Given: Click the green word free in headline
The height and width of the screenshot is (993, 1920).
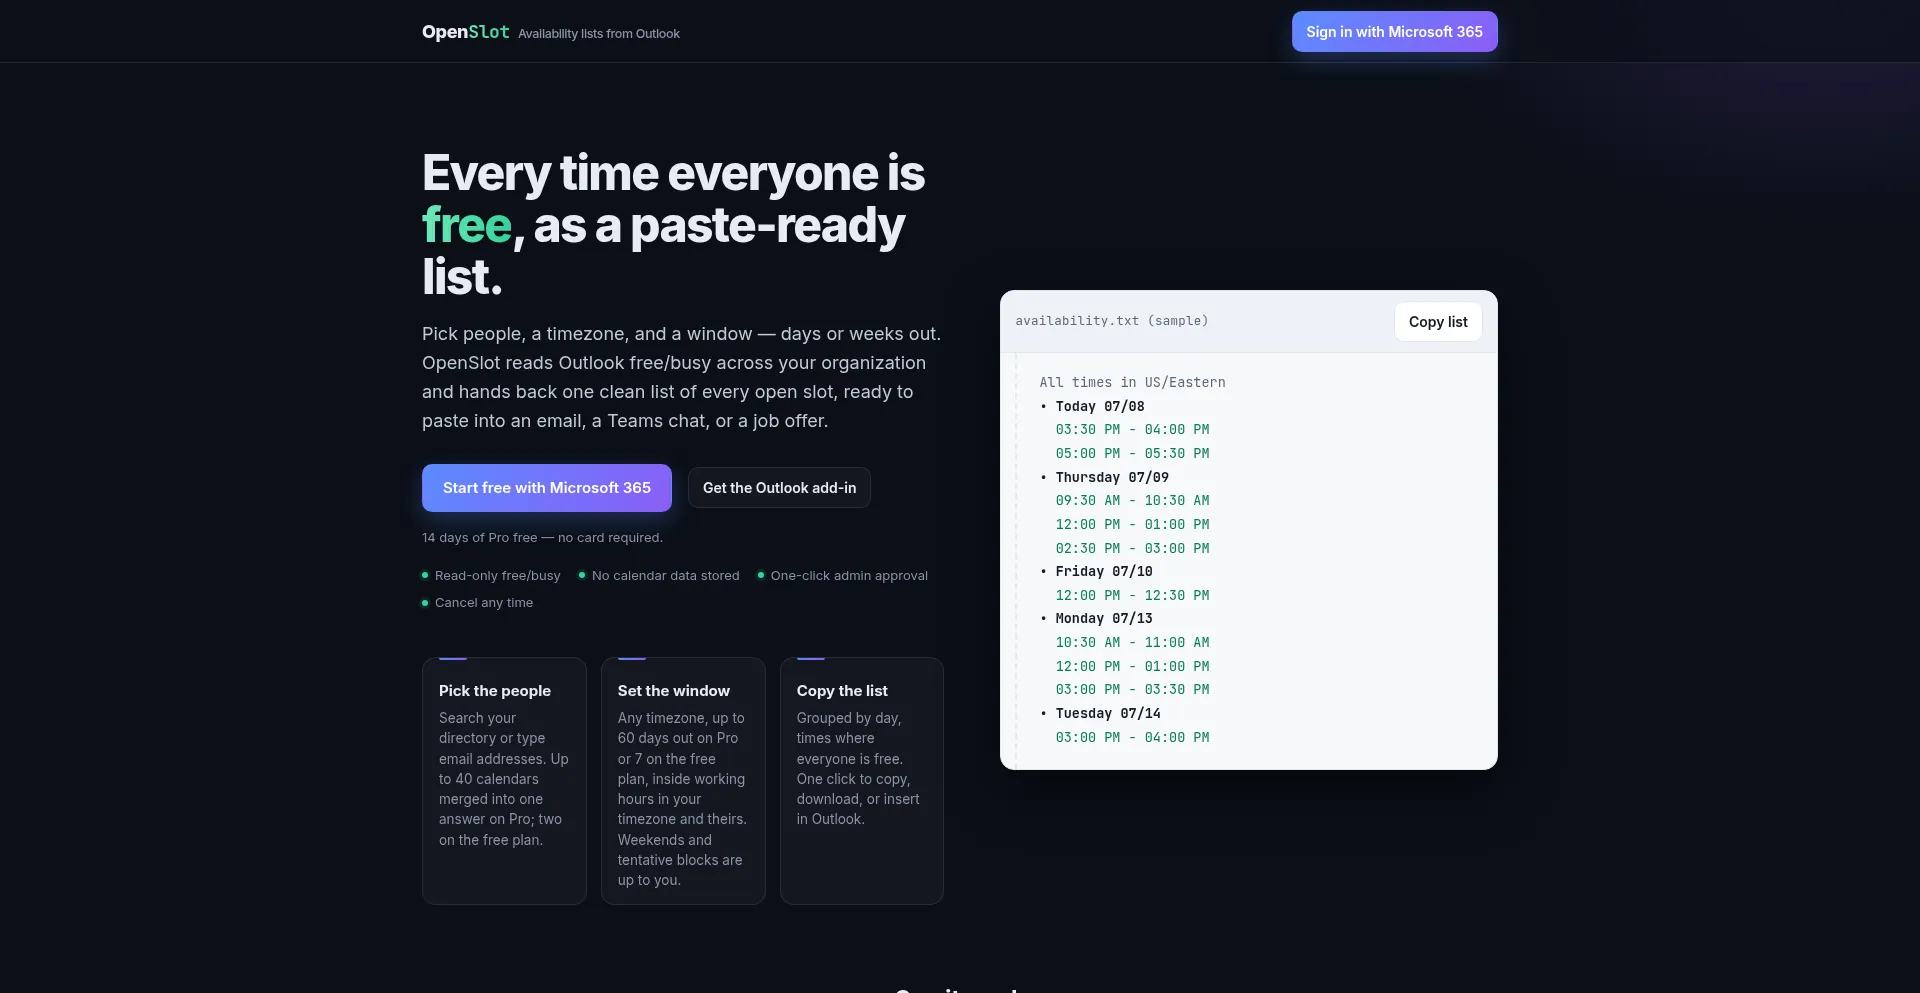Looking at the screenshot, I should [467, 225].
